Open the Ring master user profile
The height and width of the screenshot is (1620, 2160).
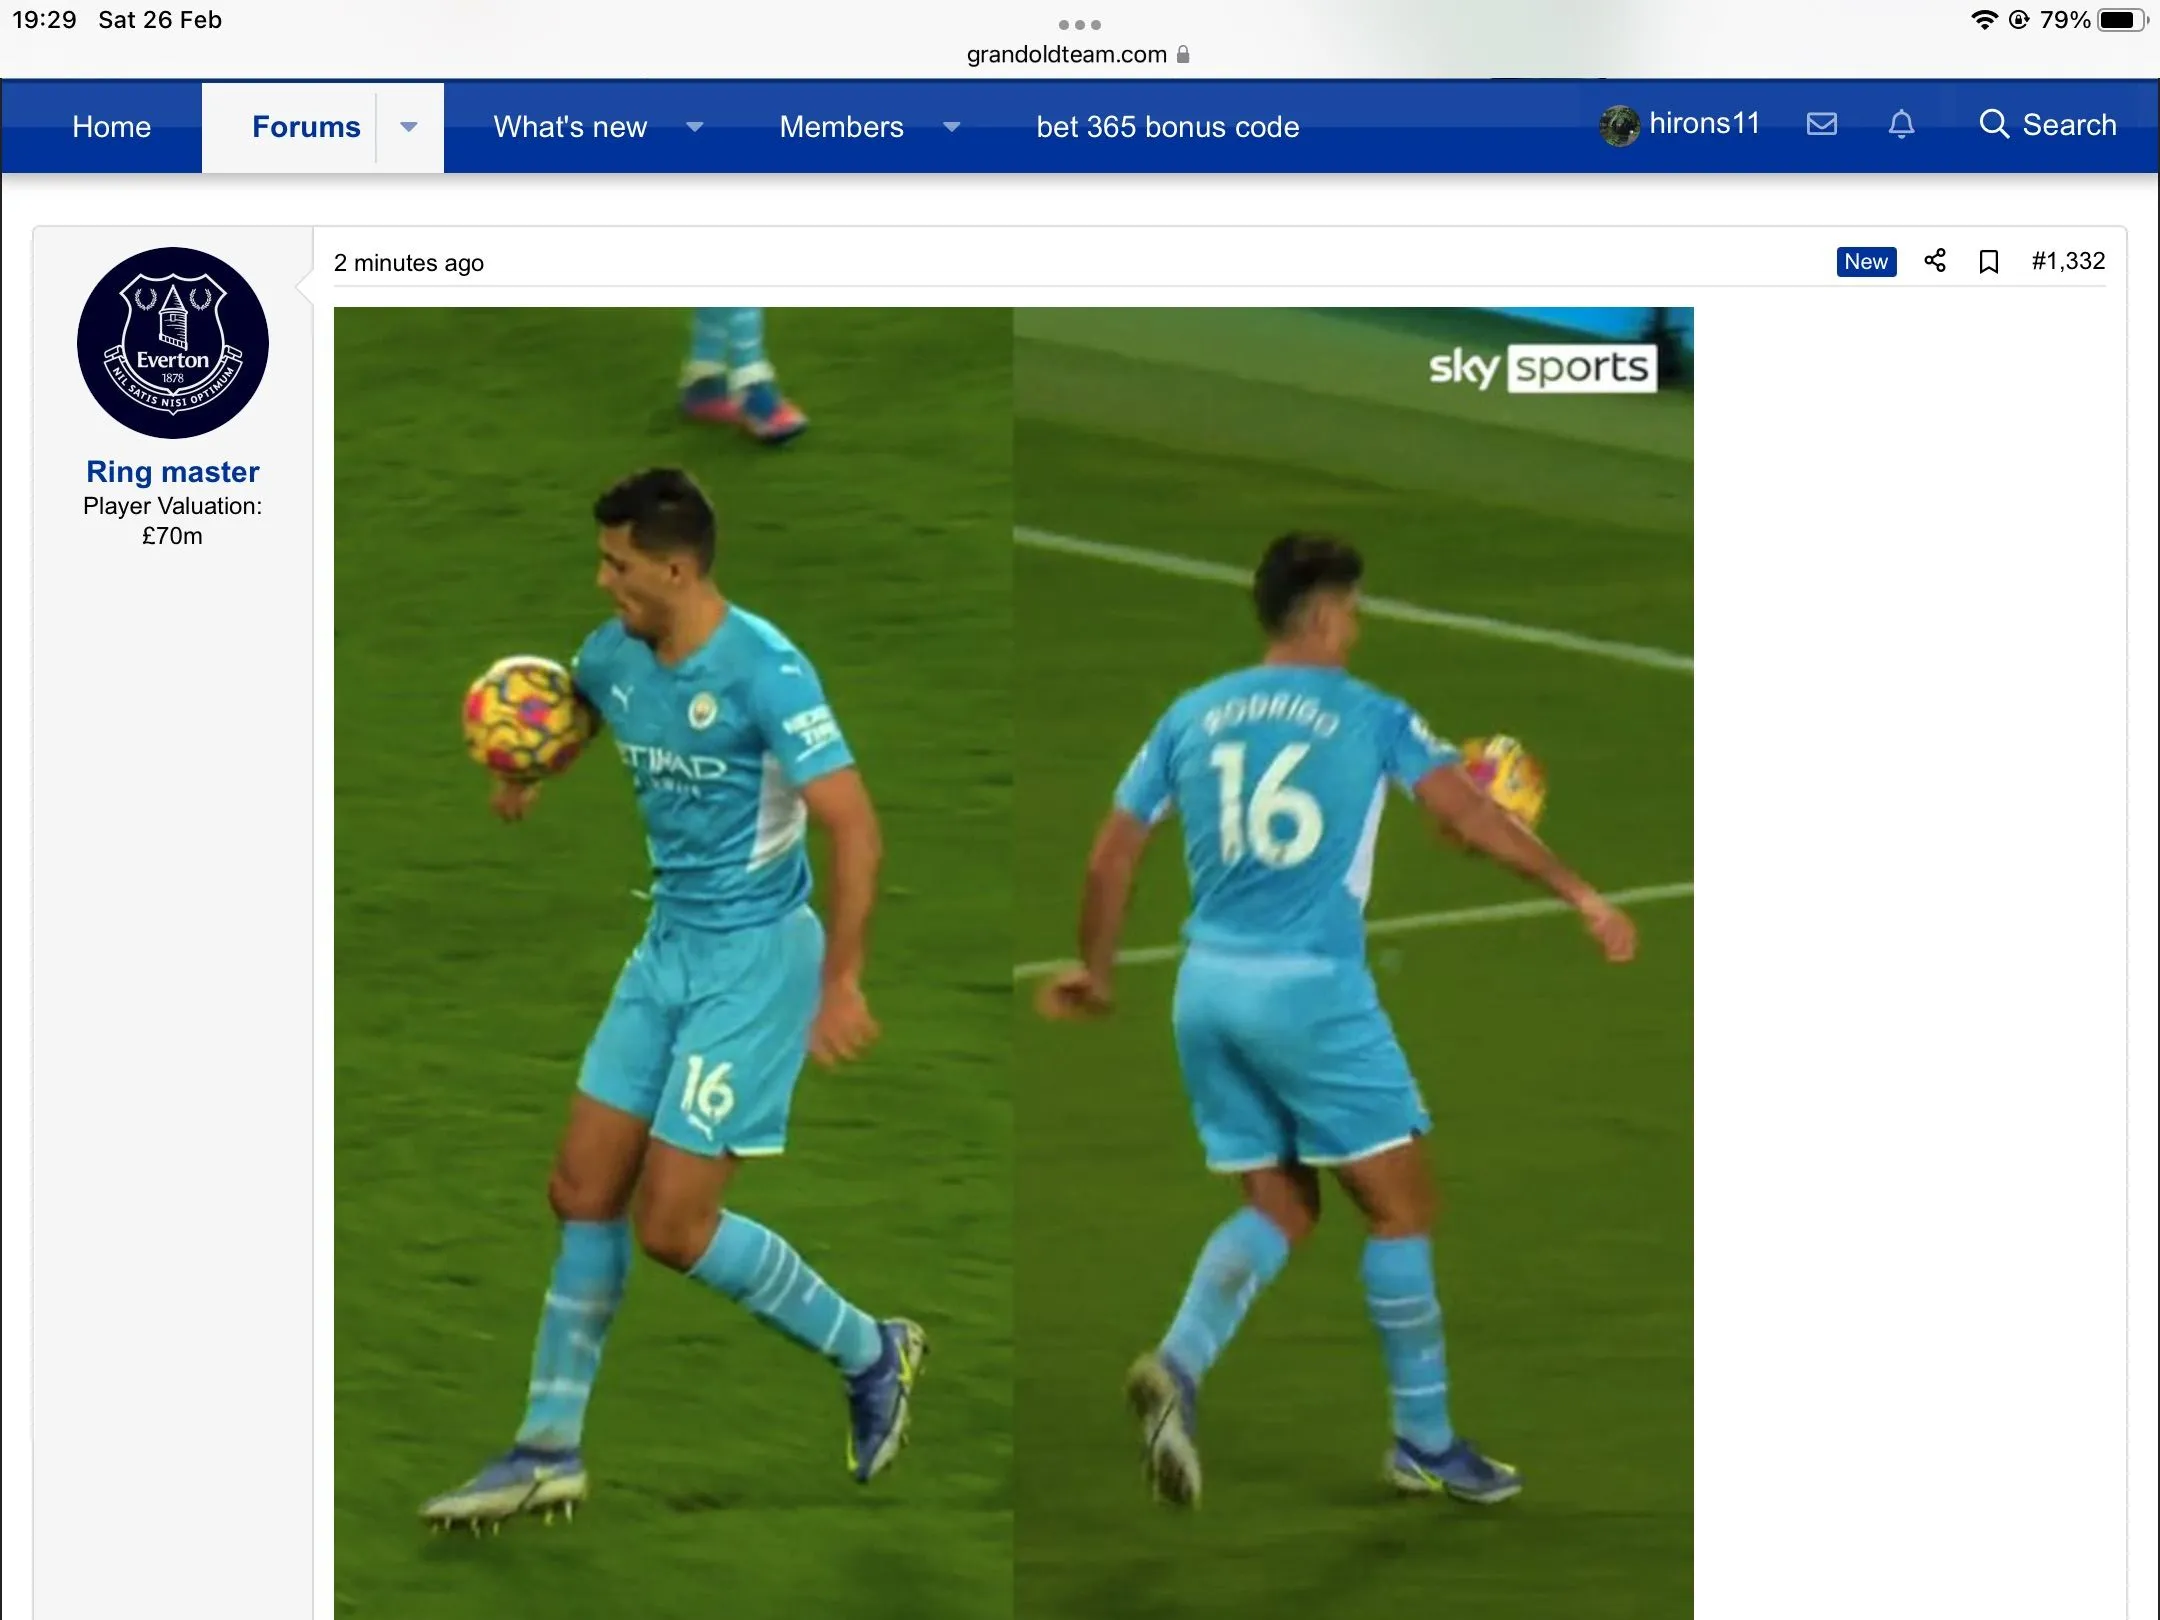[x=173, y=472]
